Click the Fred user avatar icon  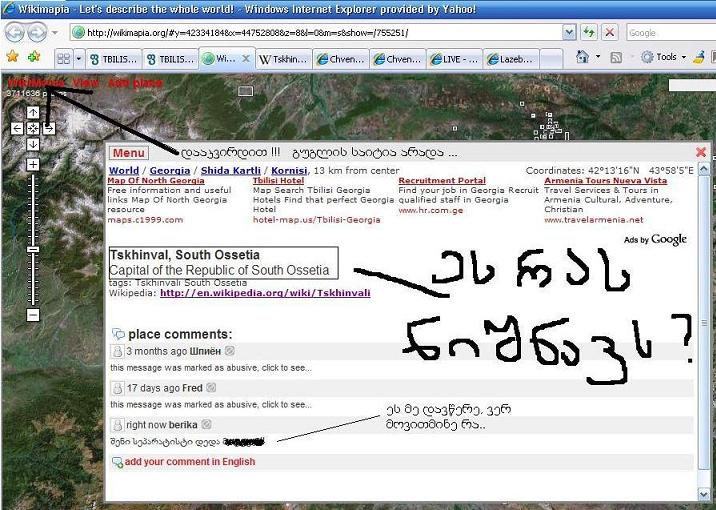[x=117, y=388]
